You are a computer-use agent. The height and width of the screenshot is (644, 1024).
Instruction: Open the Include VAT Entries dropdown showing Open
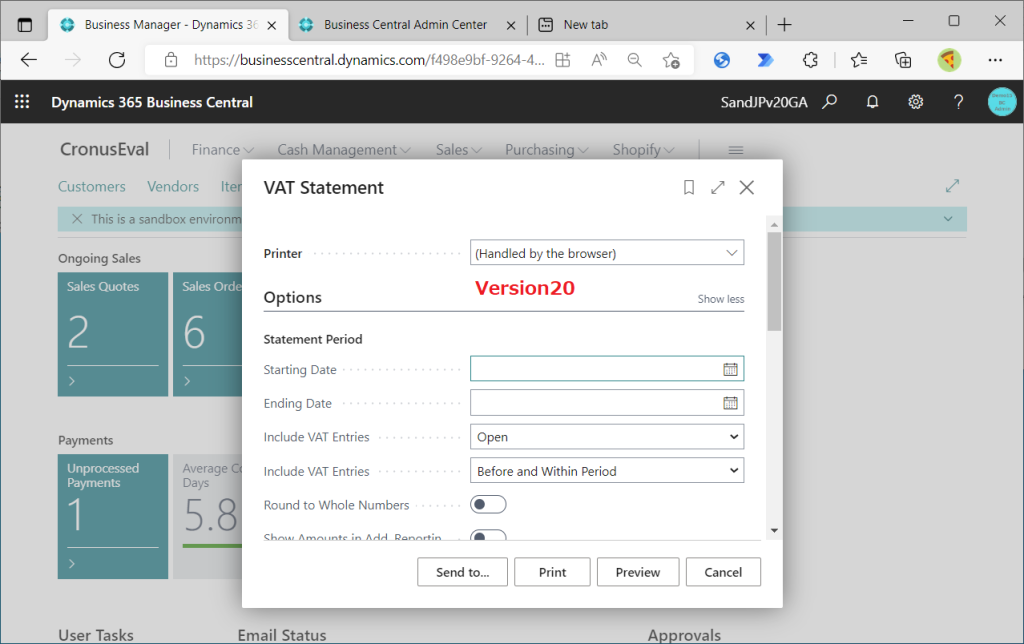tap(607, 437)
